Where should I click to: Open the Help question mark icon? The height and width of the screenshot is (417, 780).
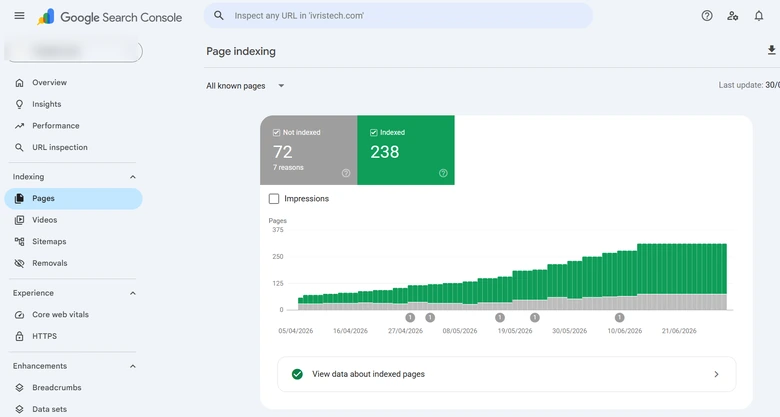(707, 16)
